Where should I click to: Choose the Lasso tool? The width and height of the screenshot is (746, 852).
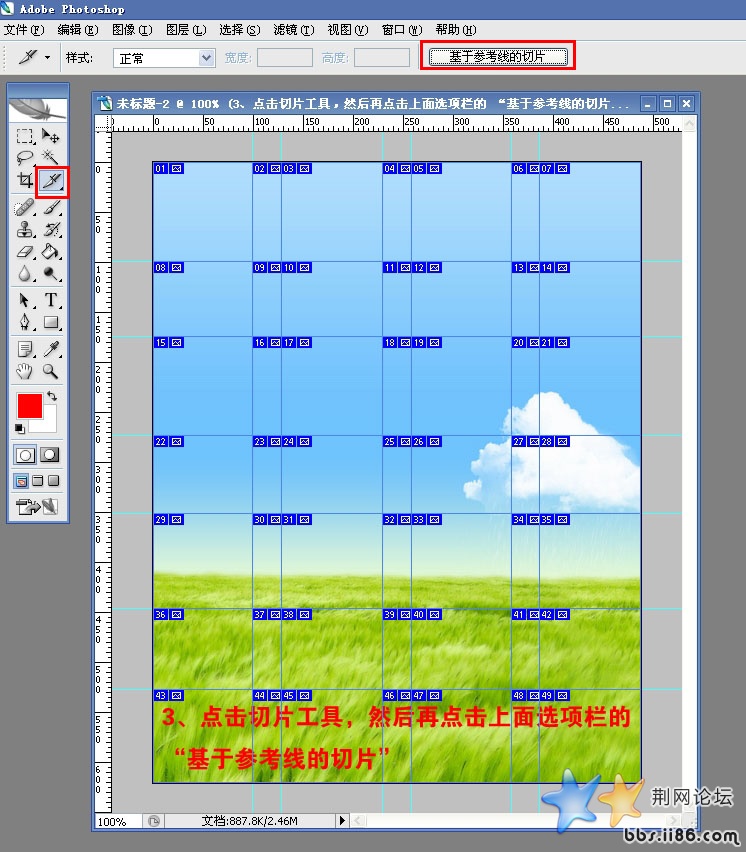(x=25, y=158)
